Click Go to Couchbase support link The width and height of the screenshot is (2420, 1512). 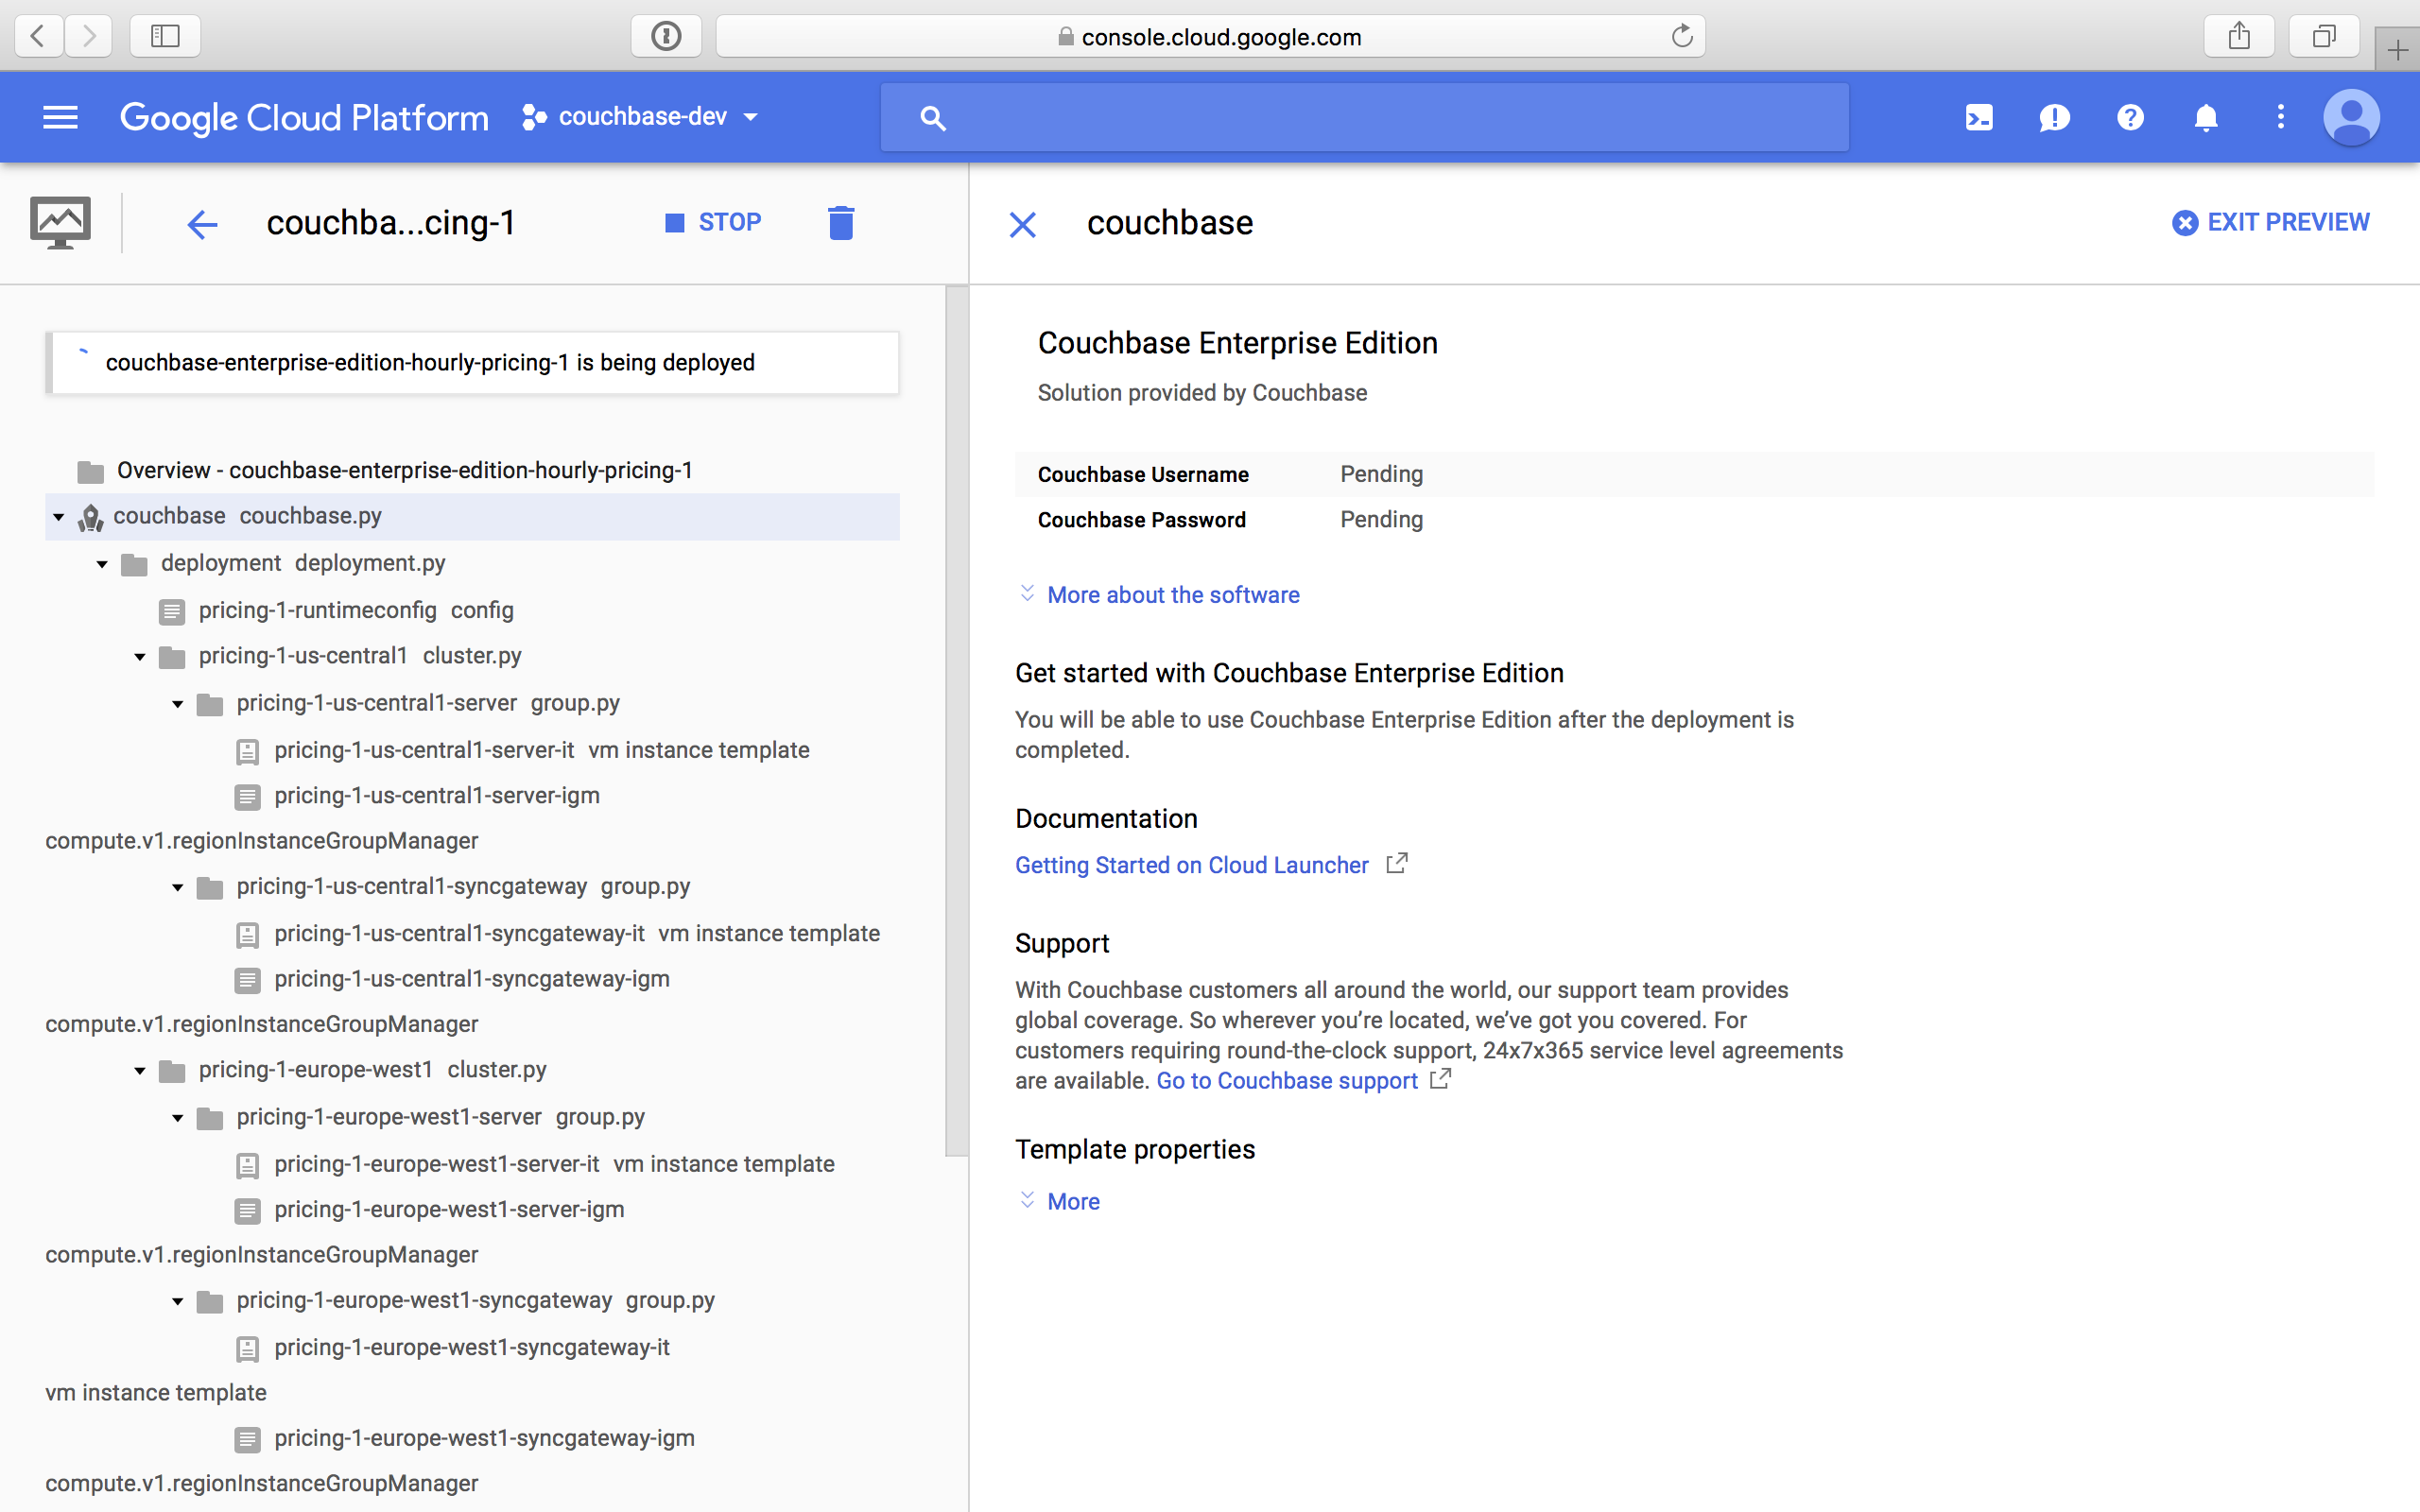[1286, 1080]
